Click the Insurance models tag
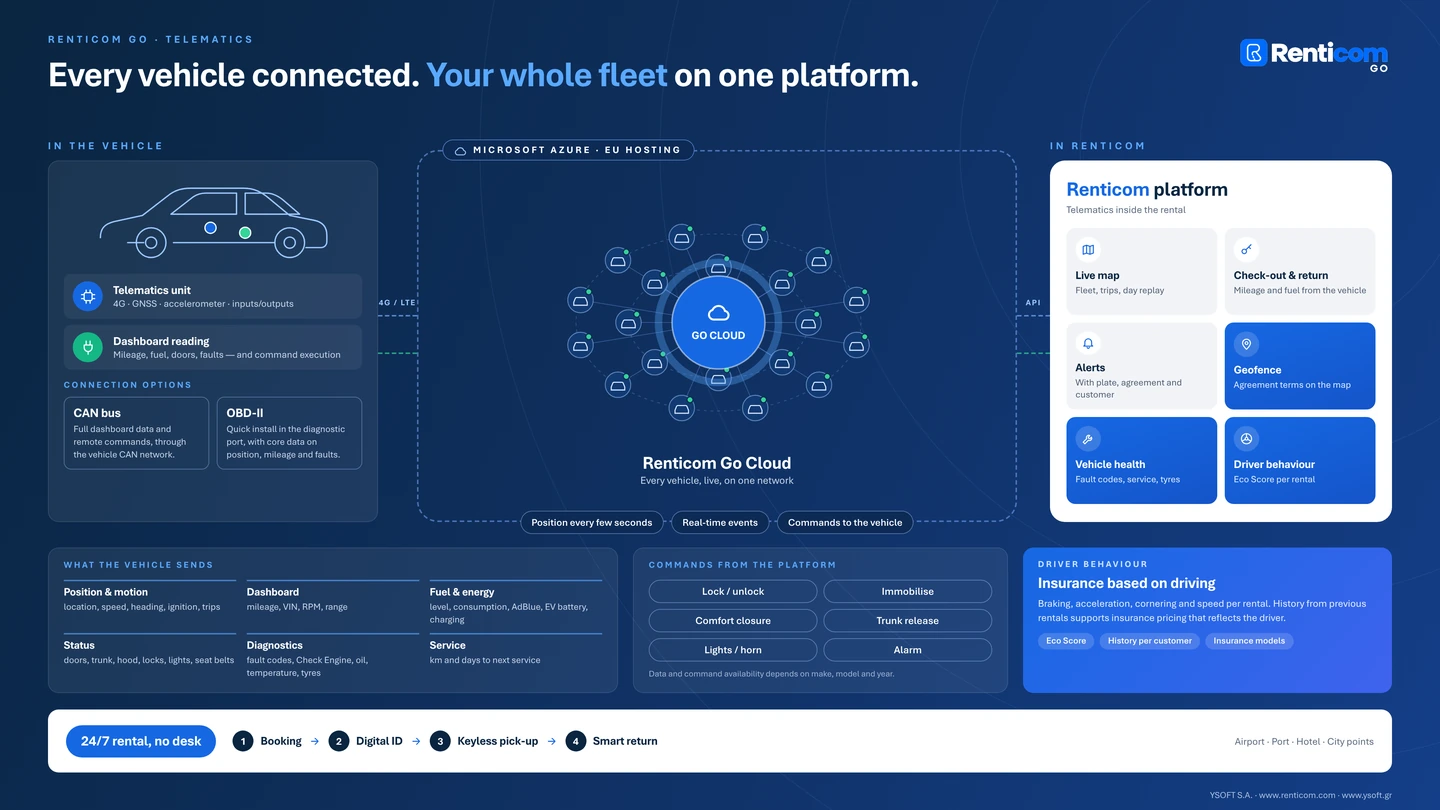The width and height of the screenshot is (1440, 810). pyautogui.click(x=1249, y=641)
